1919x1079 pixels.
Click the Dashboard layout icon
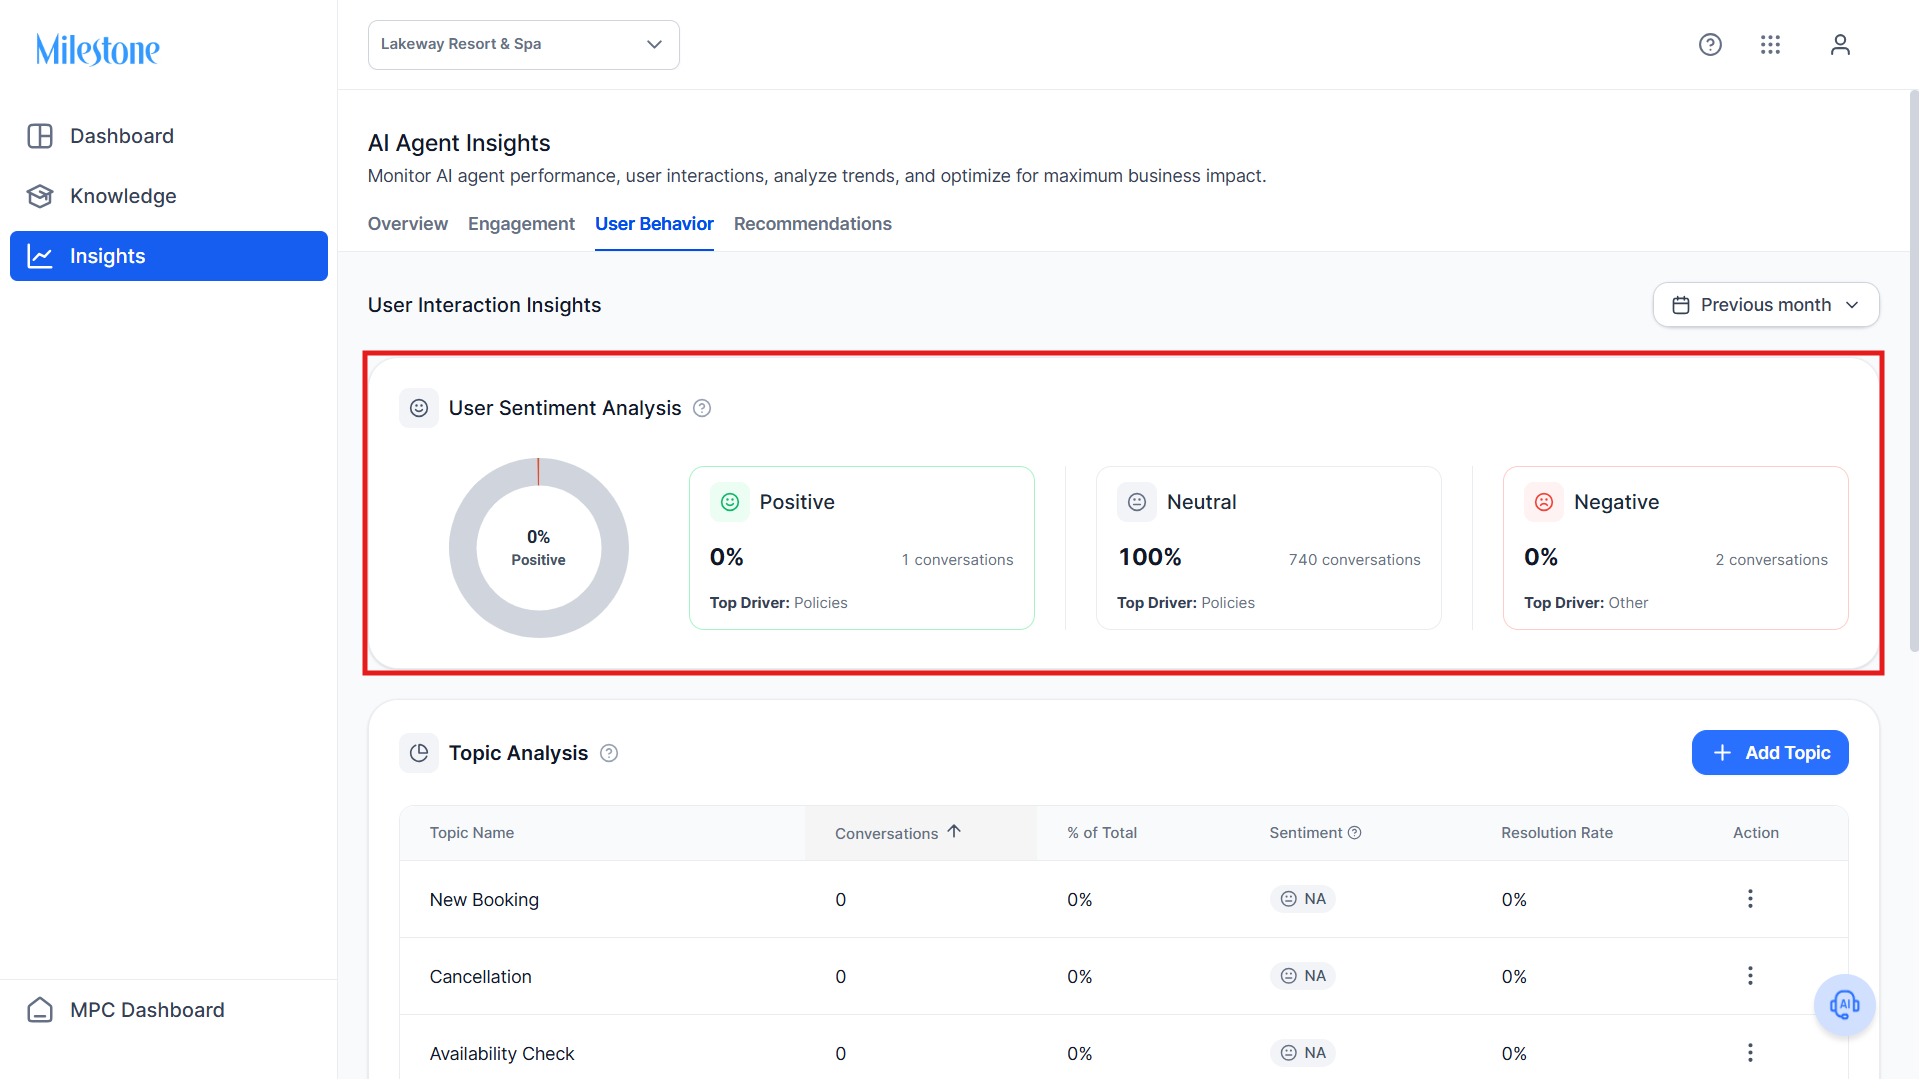(40, 136)
